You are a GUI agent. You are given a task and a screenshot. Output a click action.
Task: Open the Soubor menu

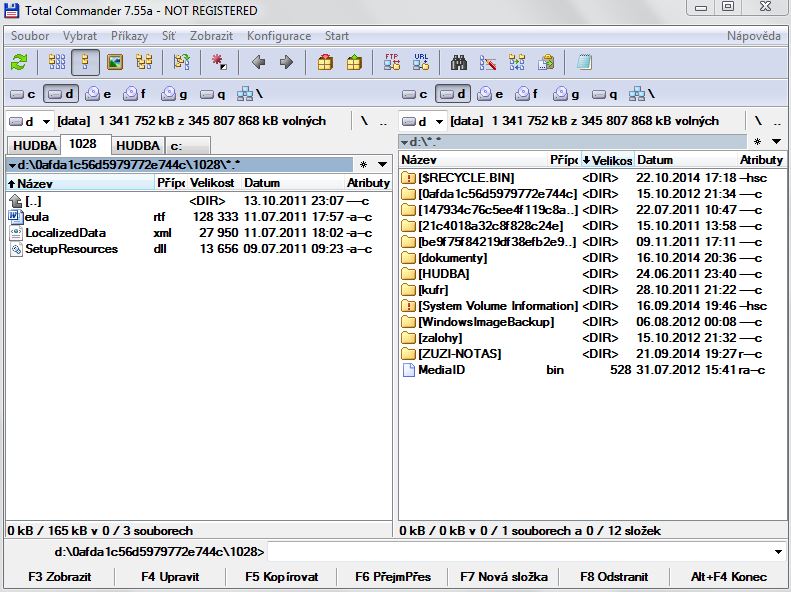(x=30, y=36)
